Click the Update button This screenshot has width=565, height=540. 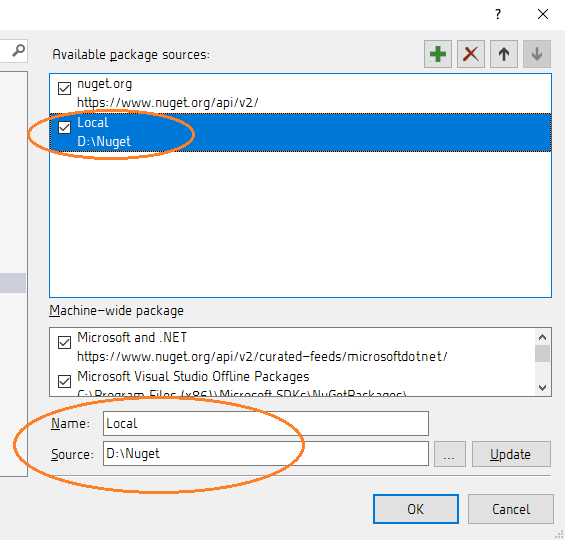pyautogui.click(x=511, y=454)
